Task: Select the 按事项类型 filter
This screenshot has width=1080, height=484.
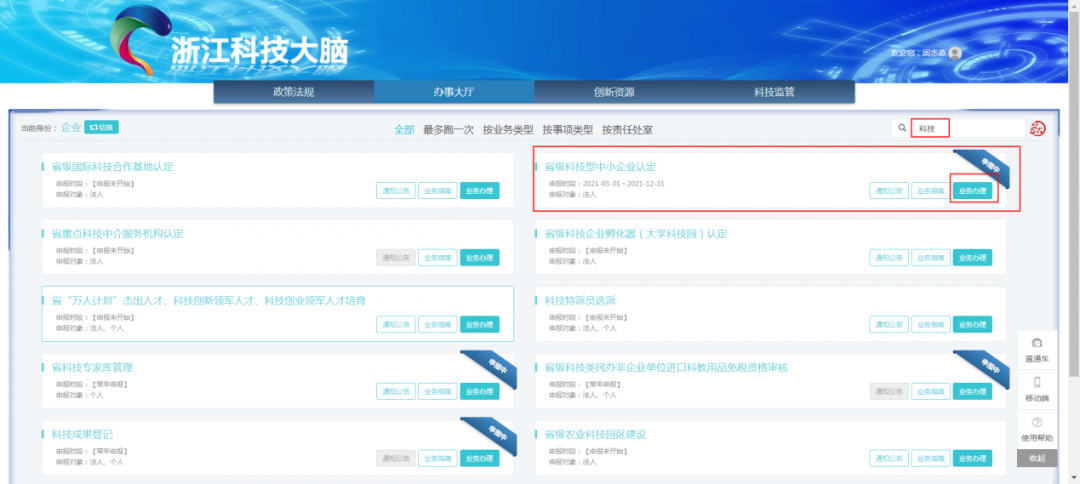Action: [568, 129]
